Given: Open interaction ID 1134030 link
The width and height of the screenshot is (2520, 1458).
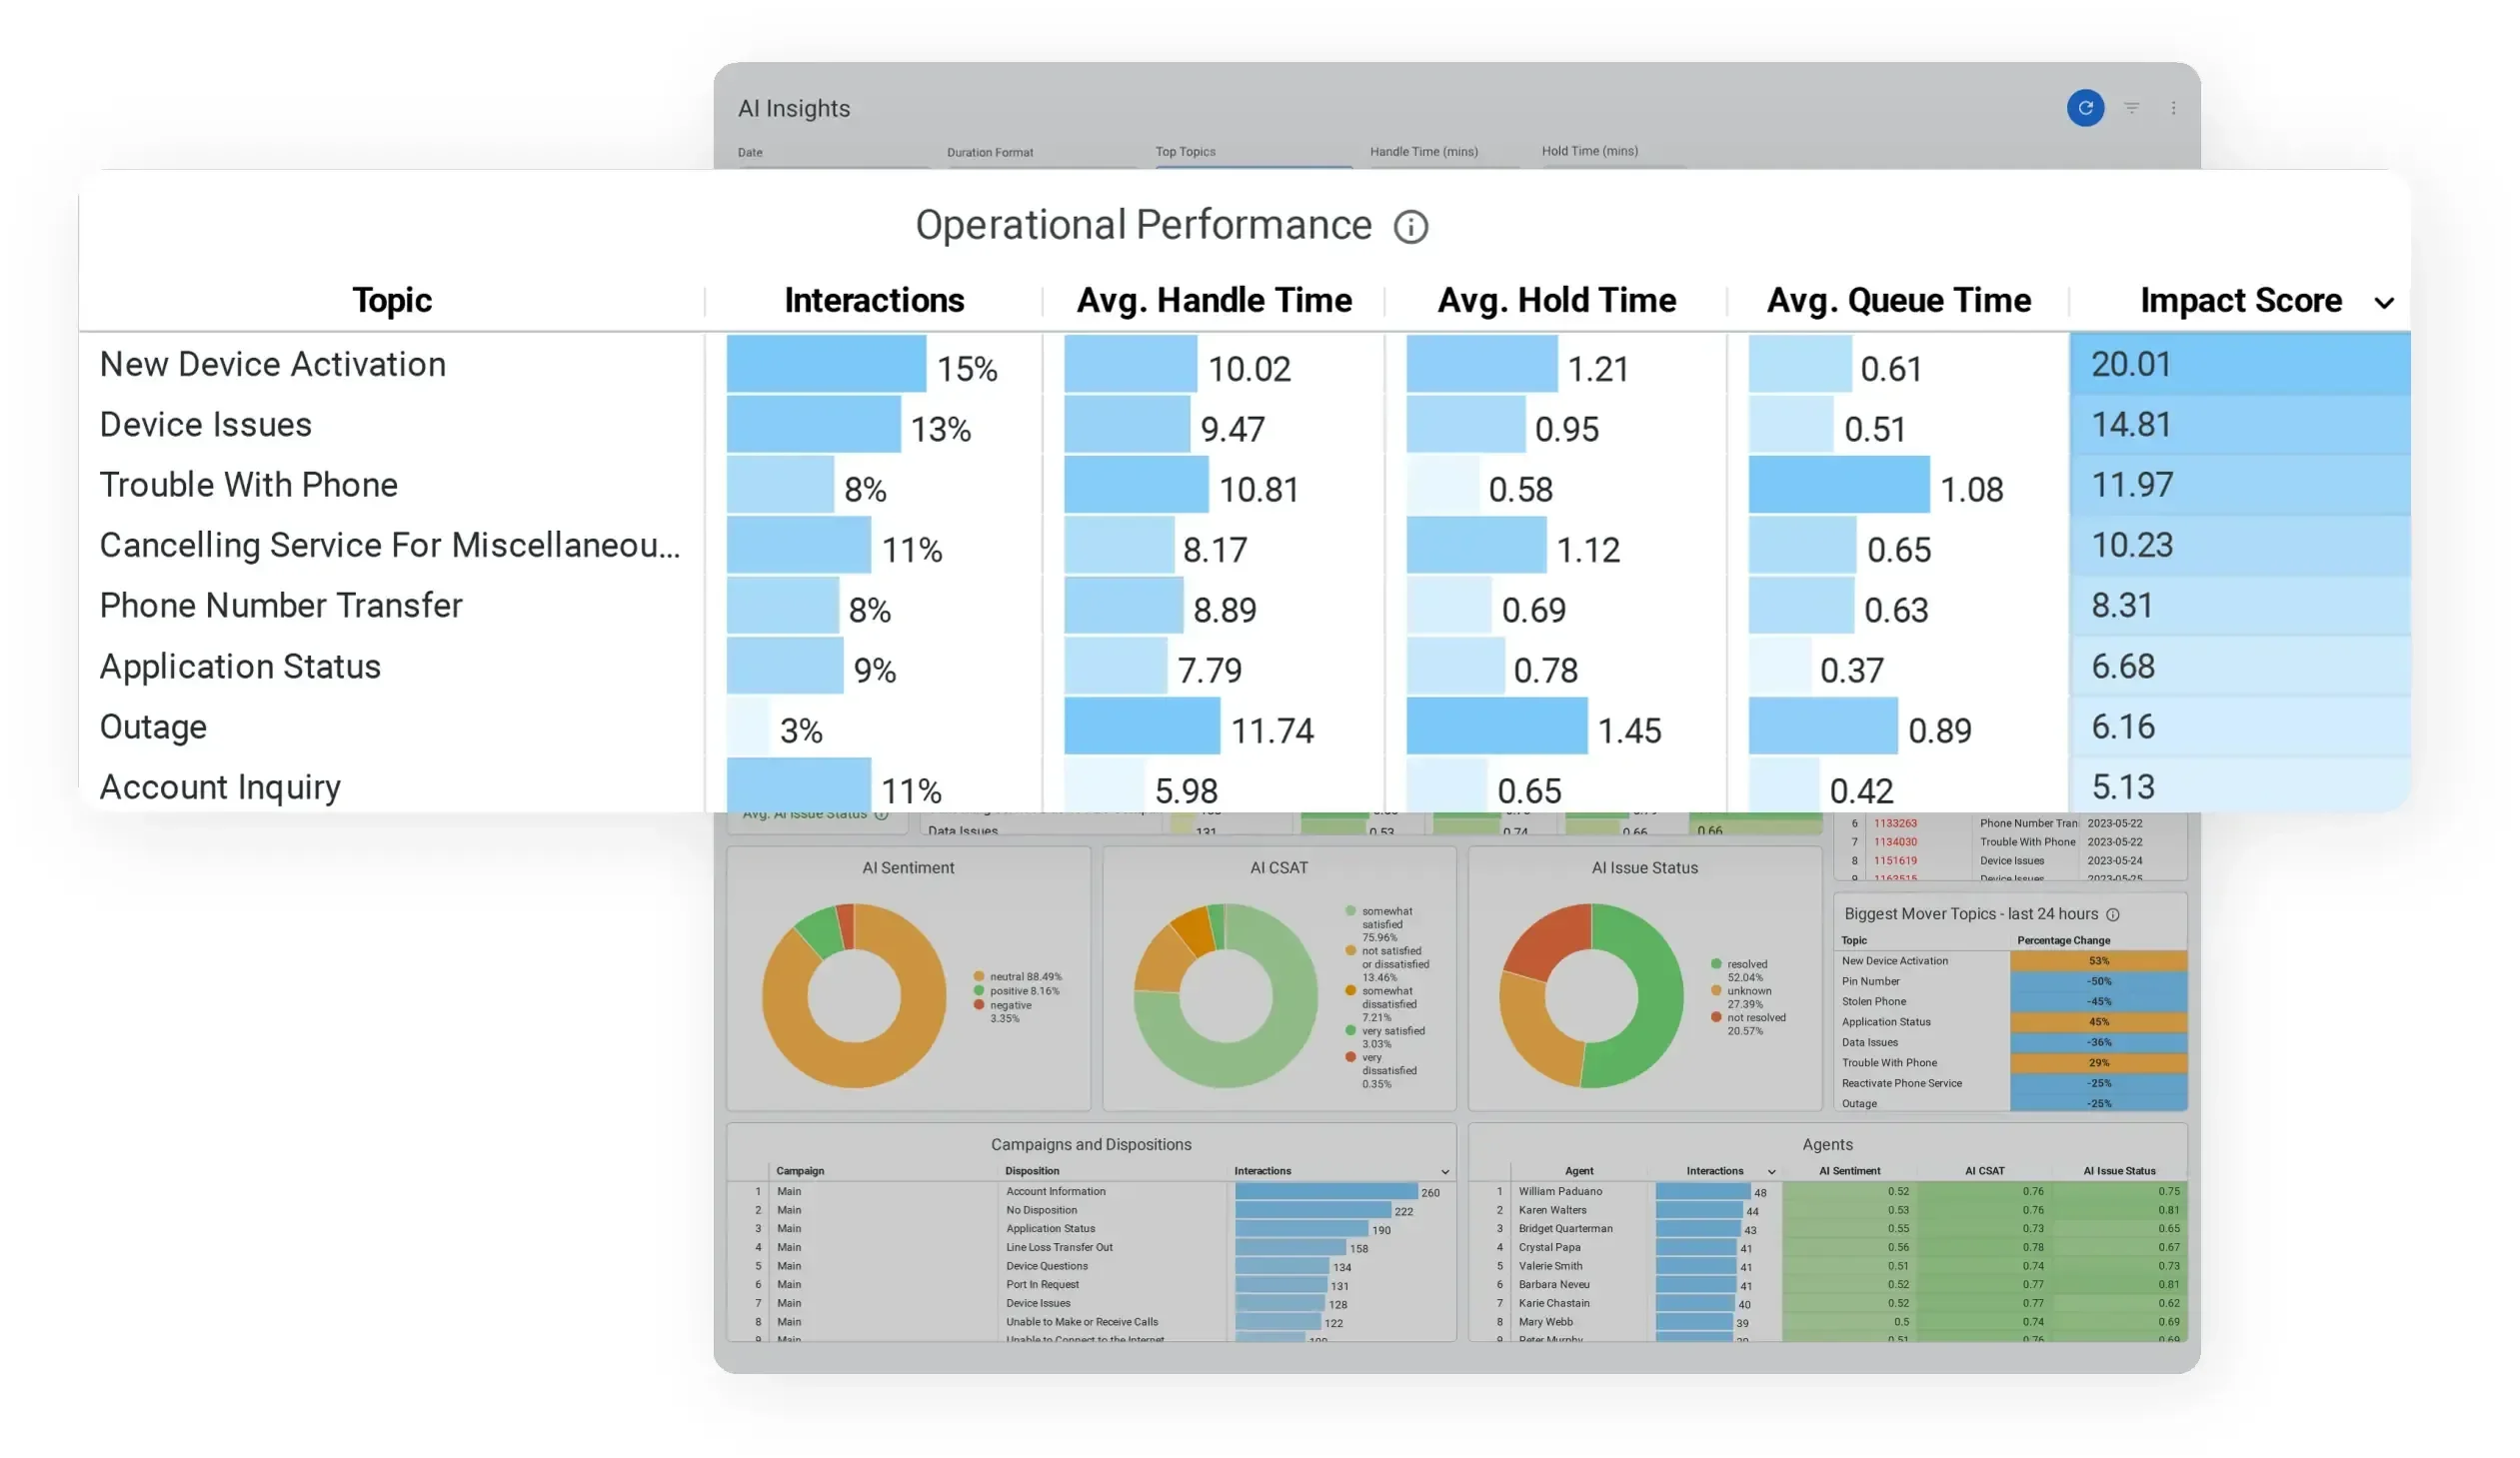Looking at the screenshot, I should click(x=1895, y=842).
